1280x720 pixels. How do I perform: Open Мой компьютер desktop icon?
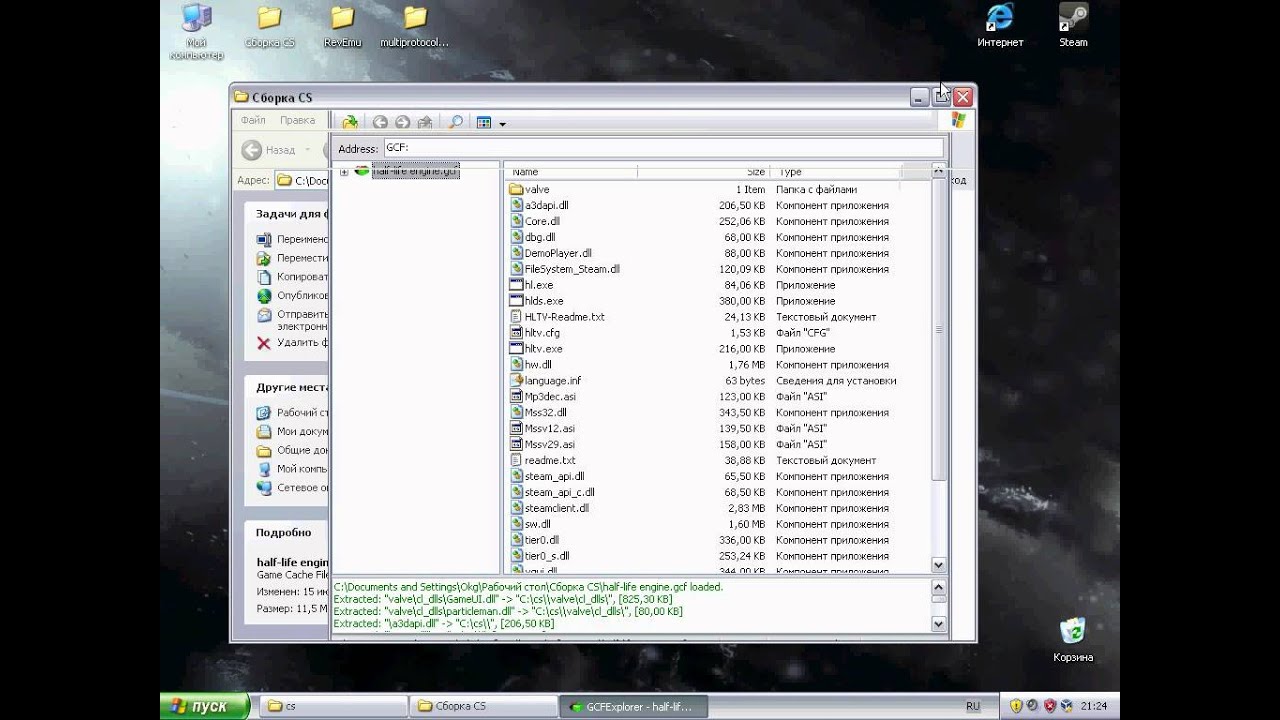click(x=197, y=31)
